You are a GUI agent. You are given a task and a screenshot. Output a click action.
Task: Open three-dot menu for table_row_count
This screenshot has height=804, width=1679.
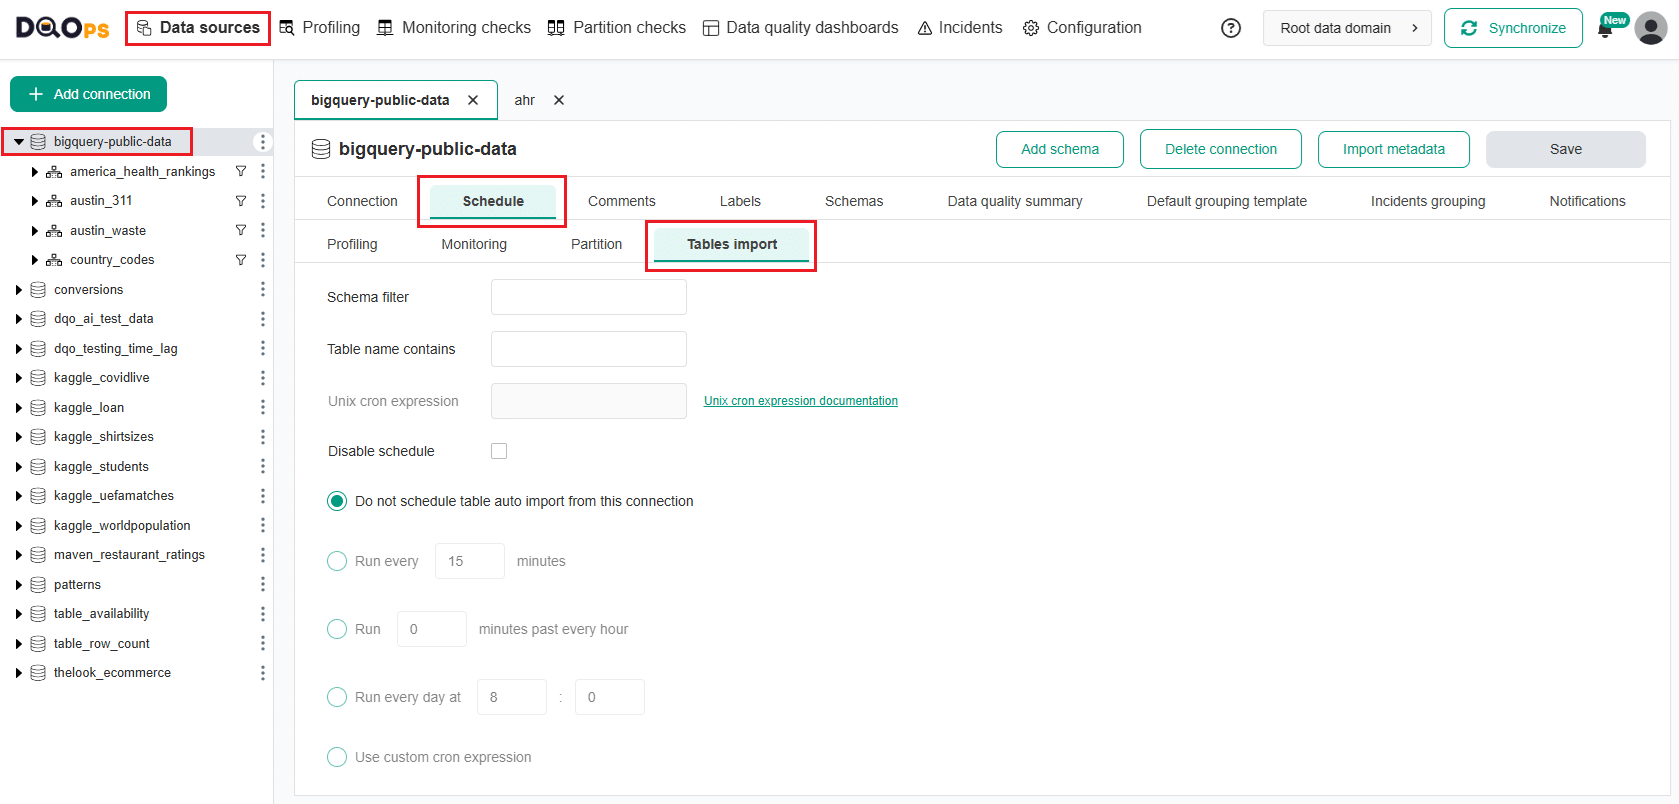point(263,643)
